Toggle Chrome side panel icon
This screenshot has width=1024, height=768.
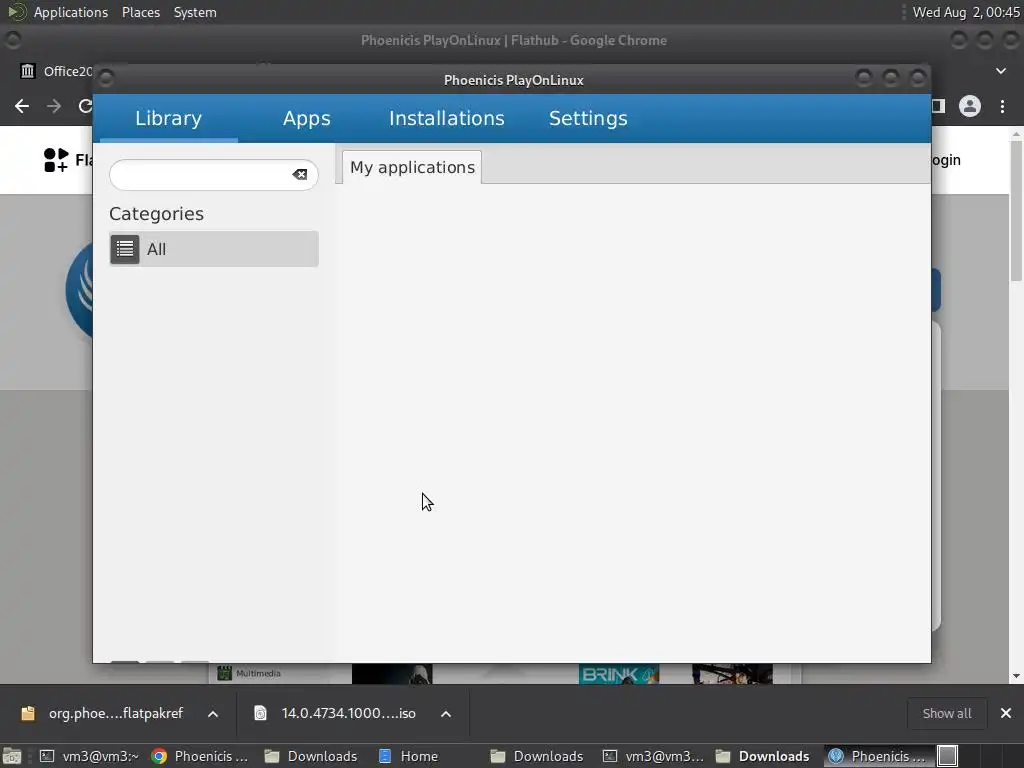pos(938,106)
